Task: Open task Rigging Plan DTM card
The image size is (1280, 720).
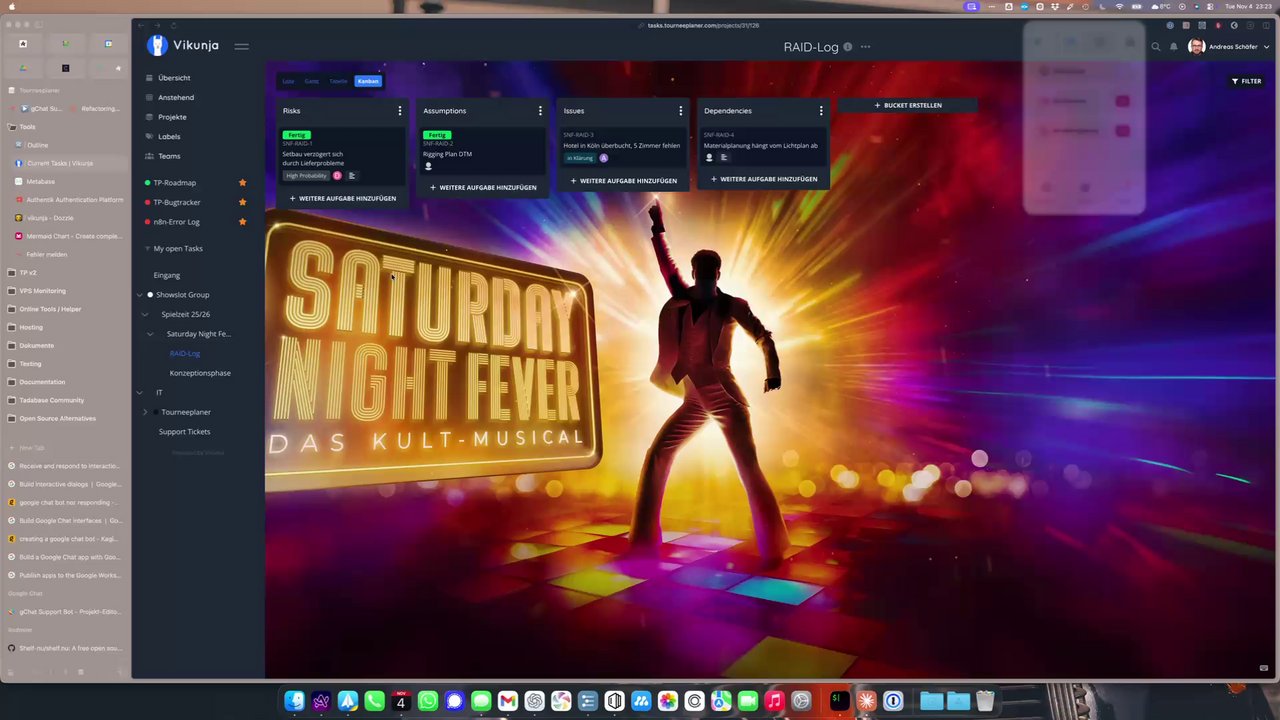Action: (x=483, y=150)
